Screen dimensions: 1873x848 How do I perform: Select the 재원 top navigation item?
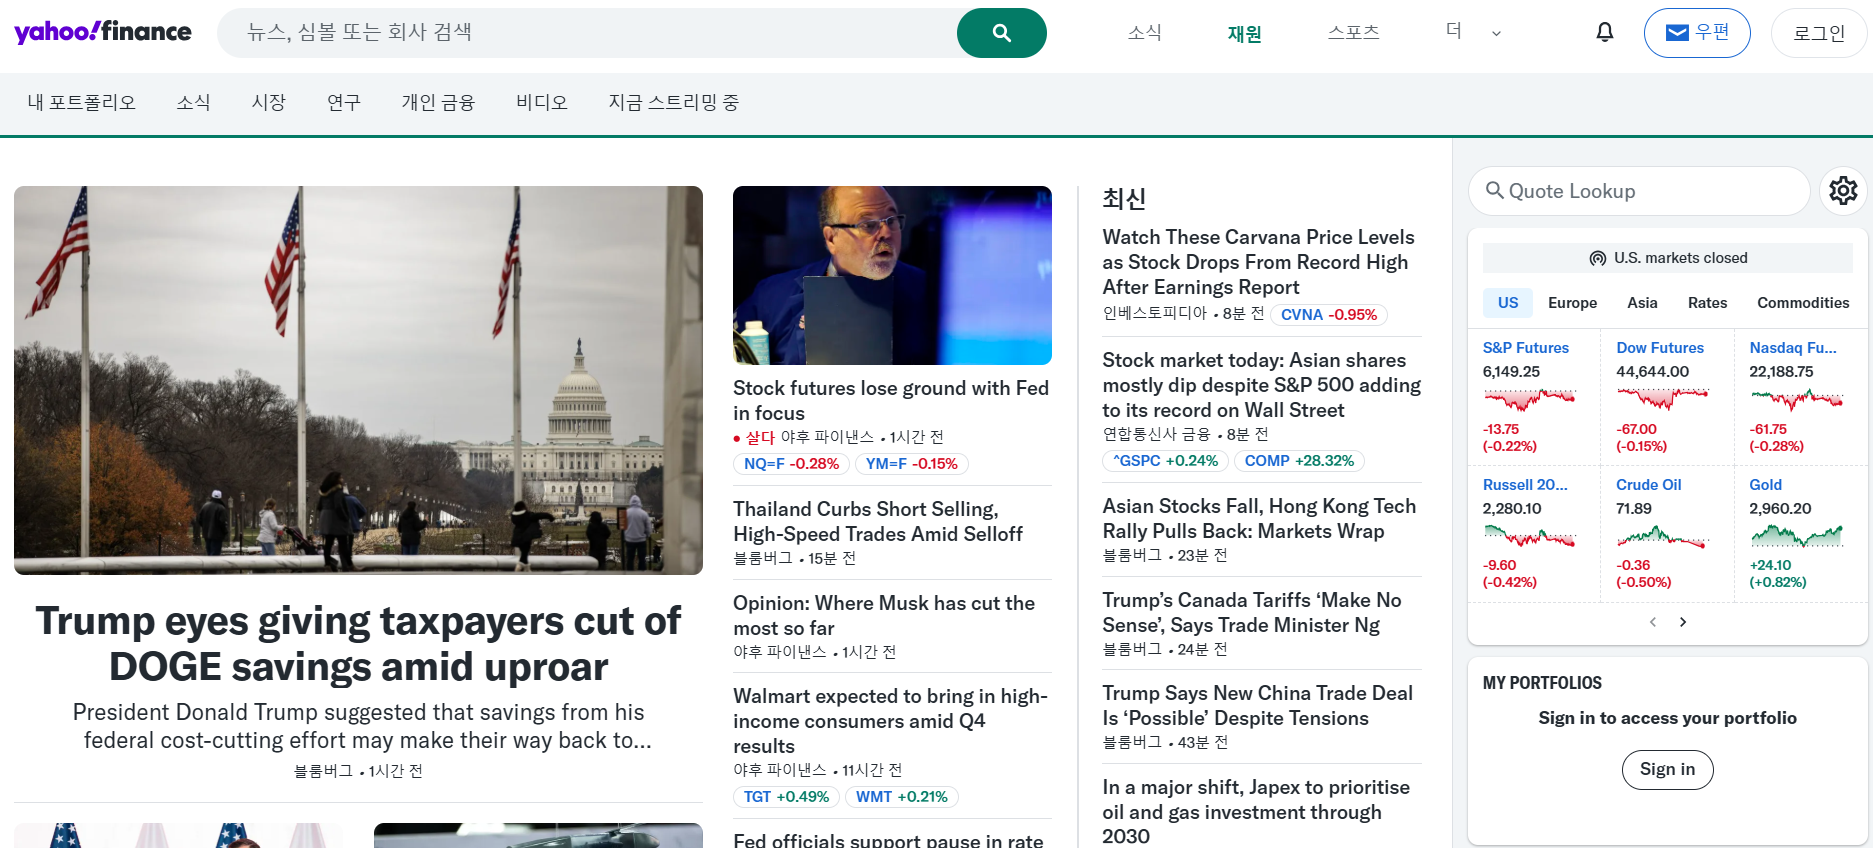[x=1245, y=33]
